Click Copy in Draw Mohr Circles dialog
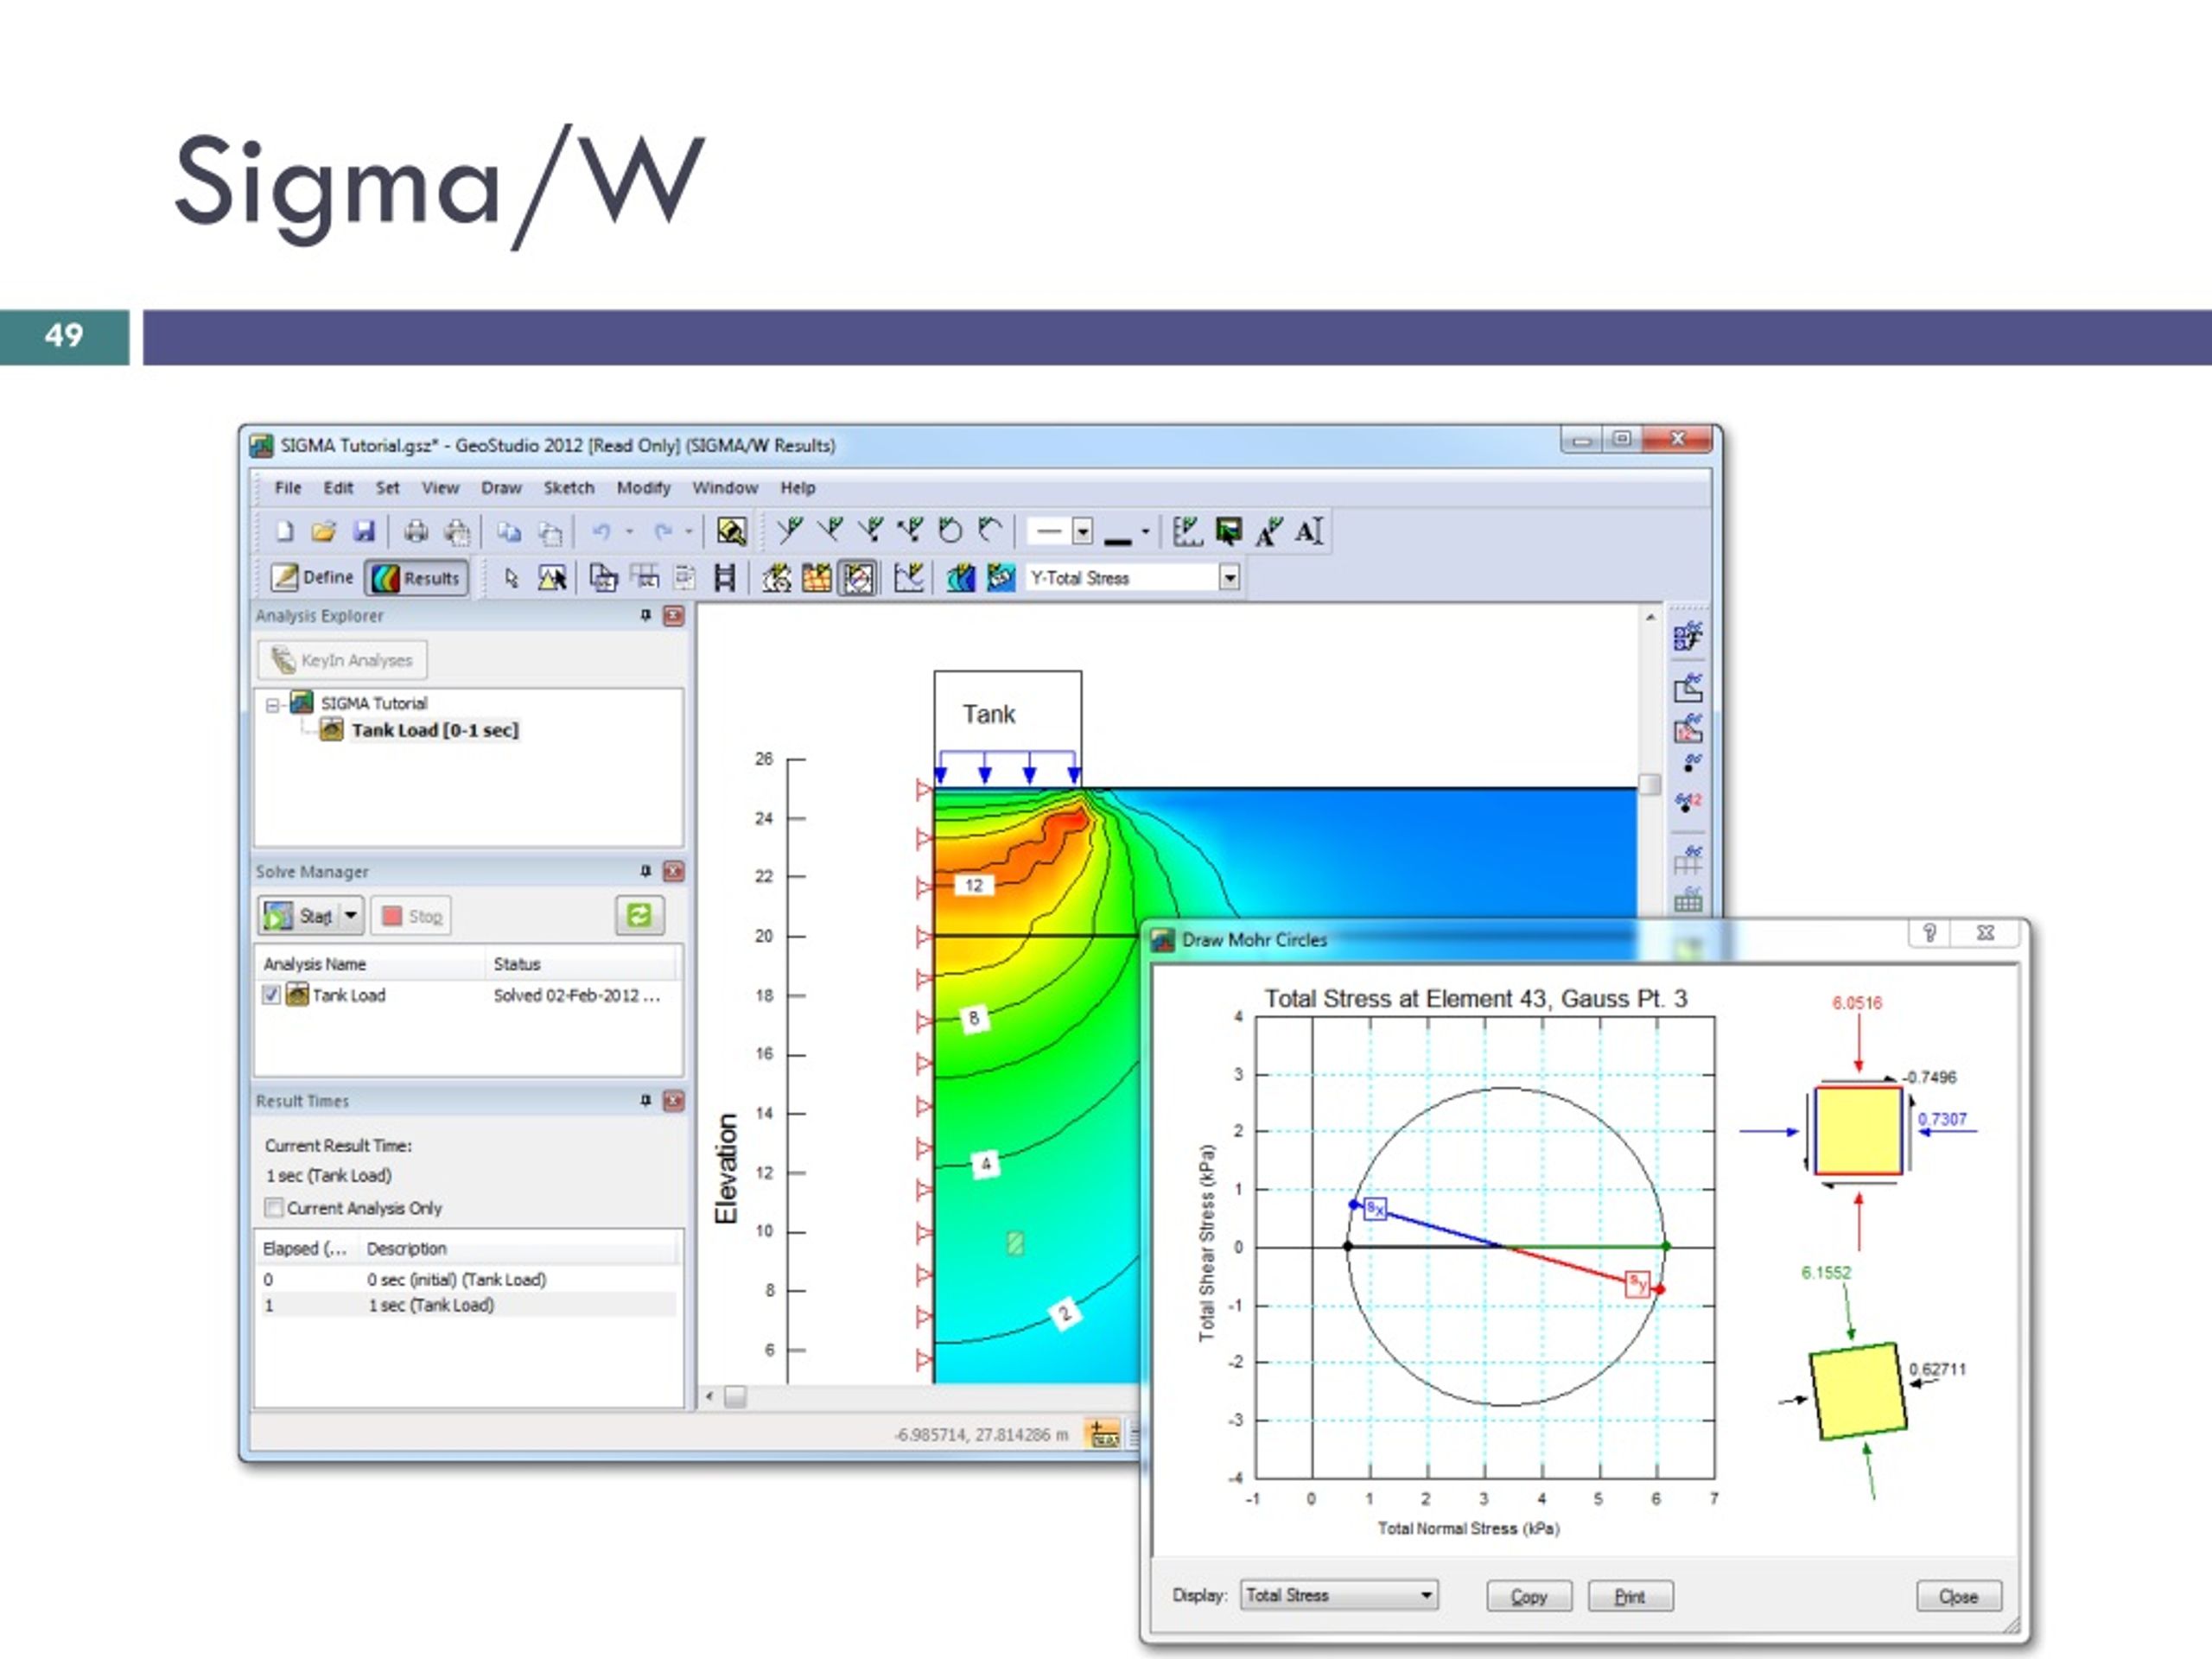2212x1659 pixels. [x=1529, y=1596]
